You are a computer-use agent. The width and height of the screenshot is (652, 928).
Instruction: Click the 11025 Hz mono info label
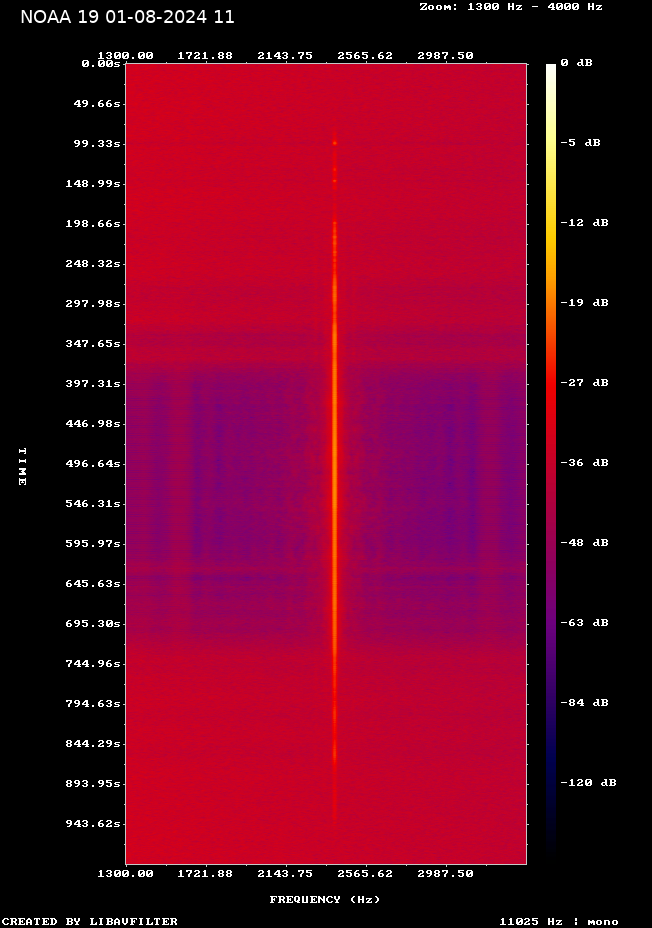coord(558,921)
